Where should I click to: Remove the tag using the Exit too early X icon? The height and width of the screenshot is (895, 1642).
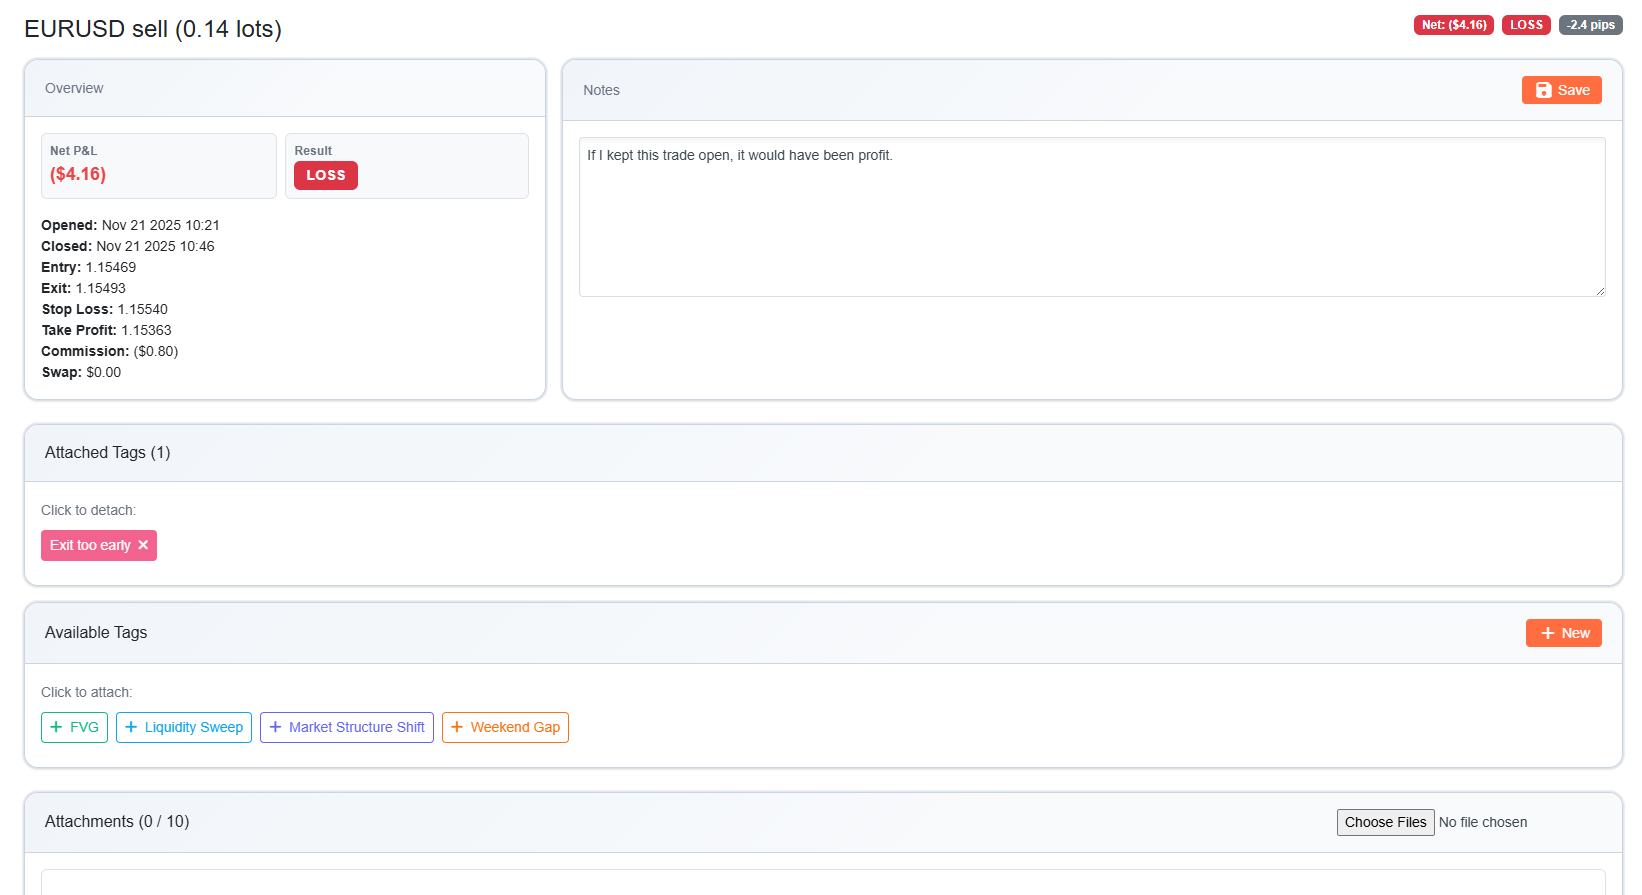[x=143, y=545]
